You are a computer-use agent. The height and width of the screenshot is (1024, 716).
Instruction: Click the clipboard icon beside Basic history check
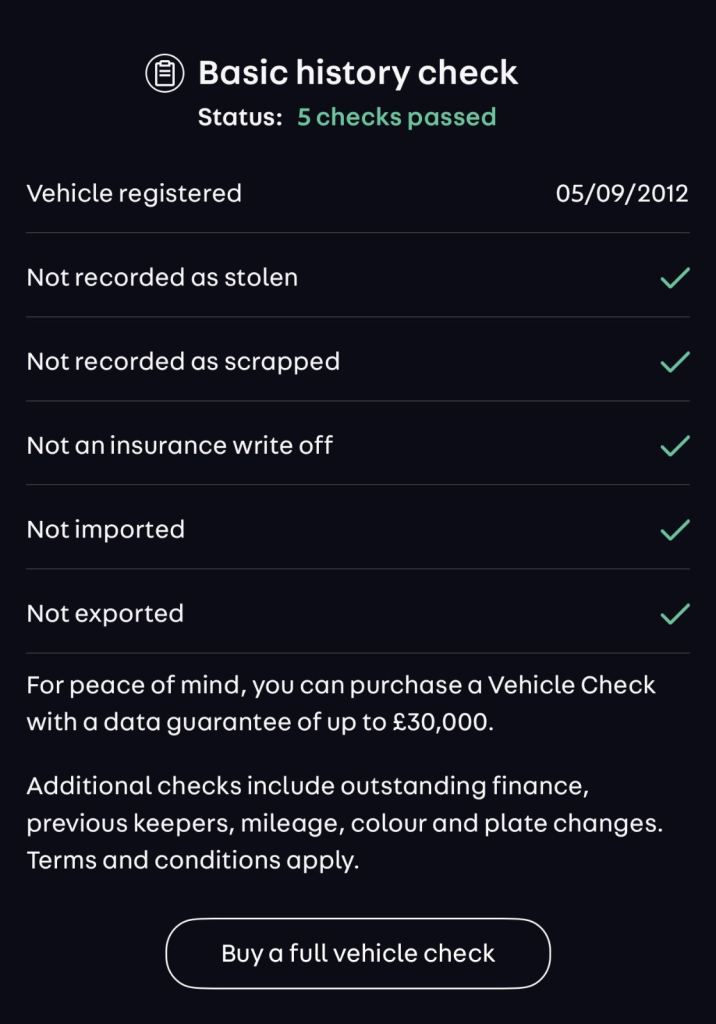165,73
